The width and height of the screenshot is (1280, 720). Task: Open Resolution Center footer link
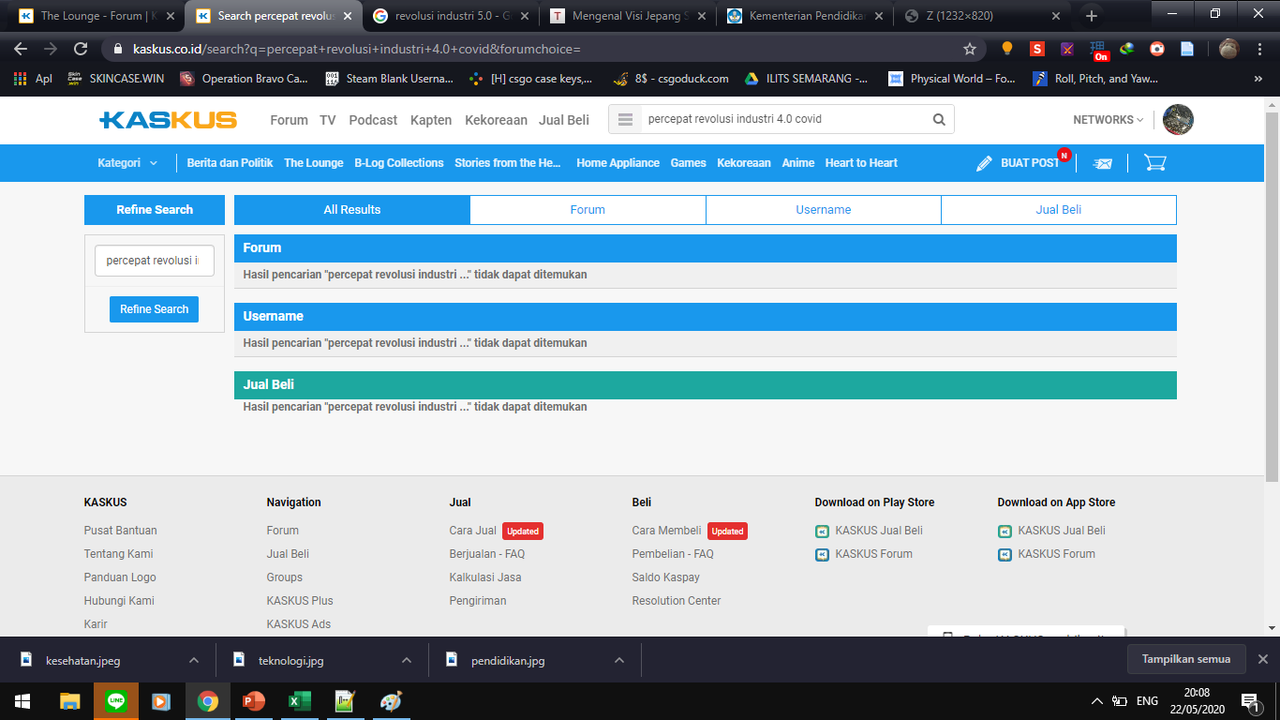pyautogui.click(x=676, y=601)
